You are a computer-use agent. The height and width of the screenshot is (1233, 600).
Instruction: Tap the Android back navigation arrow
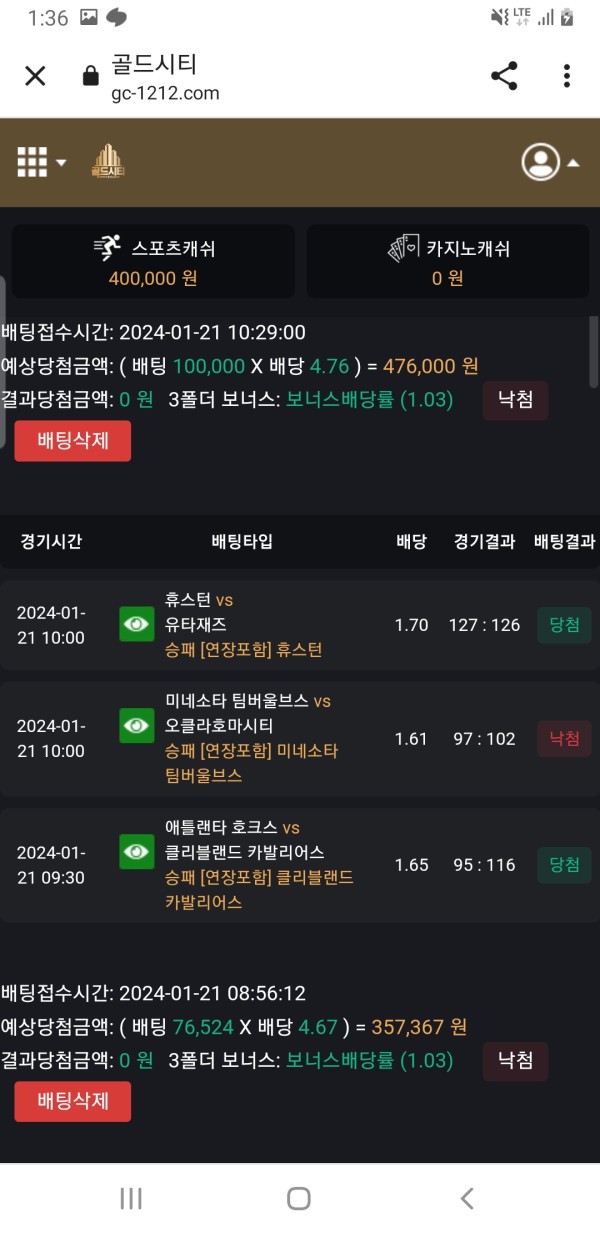(x=466, y=1198)
